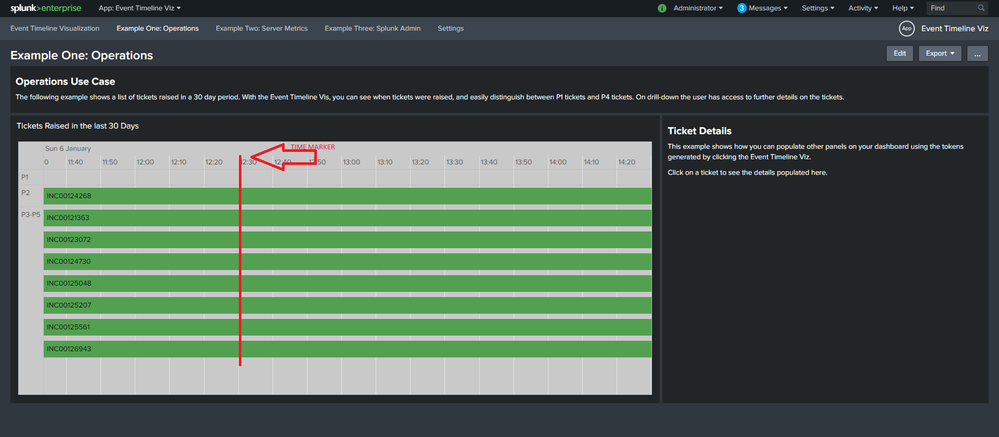Click the 13:00 time axis label
This screenshot has width=999, height=437.
[352, 162]
